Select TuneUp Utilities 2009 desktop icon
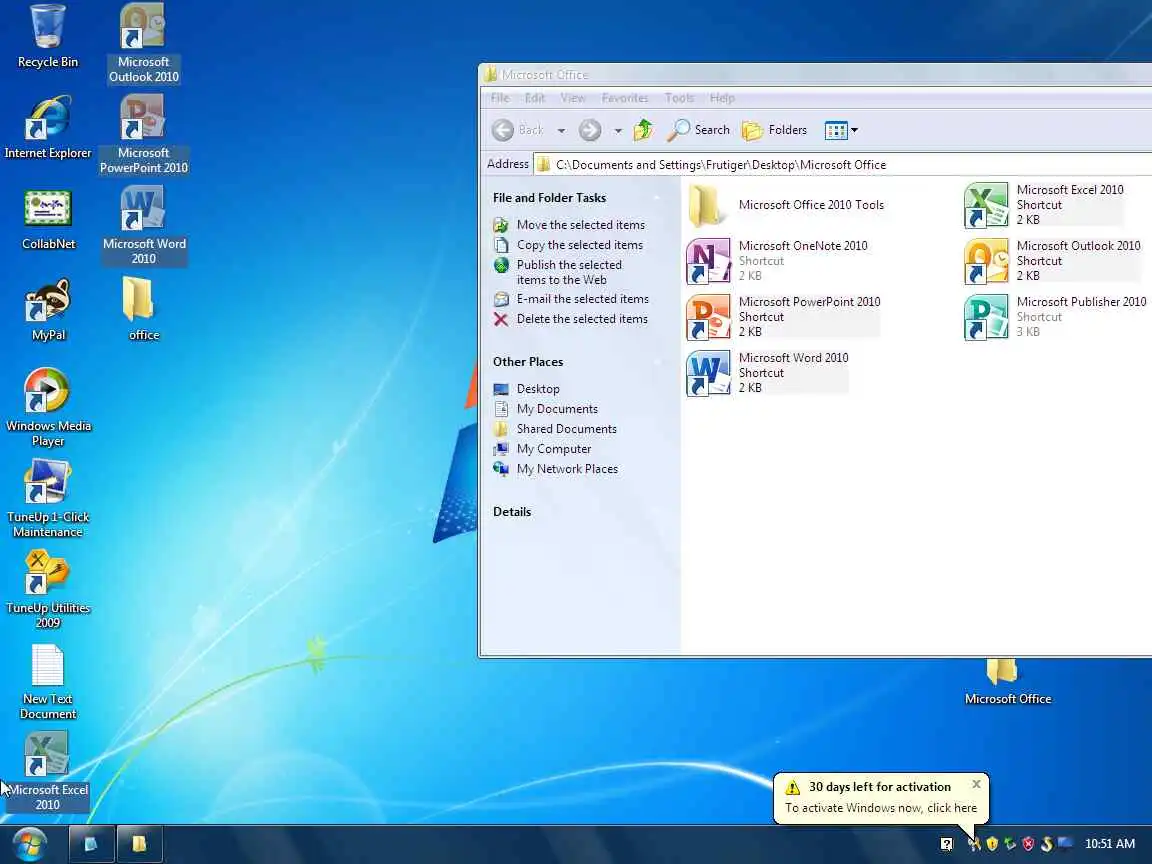Viewport: 1152px width, 864px height. pos(48,589)
